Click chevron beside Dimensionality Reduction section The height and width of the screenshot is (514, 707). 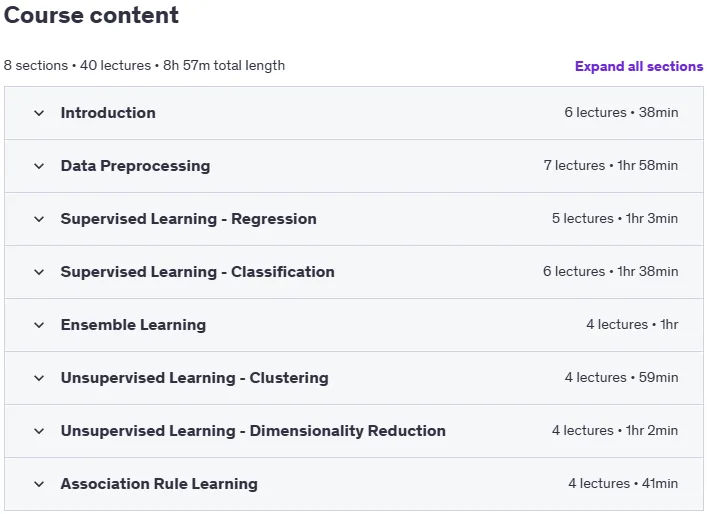coord(39,431)
